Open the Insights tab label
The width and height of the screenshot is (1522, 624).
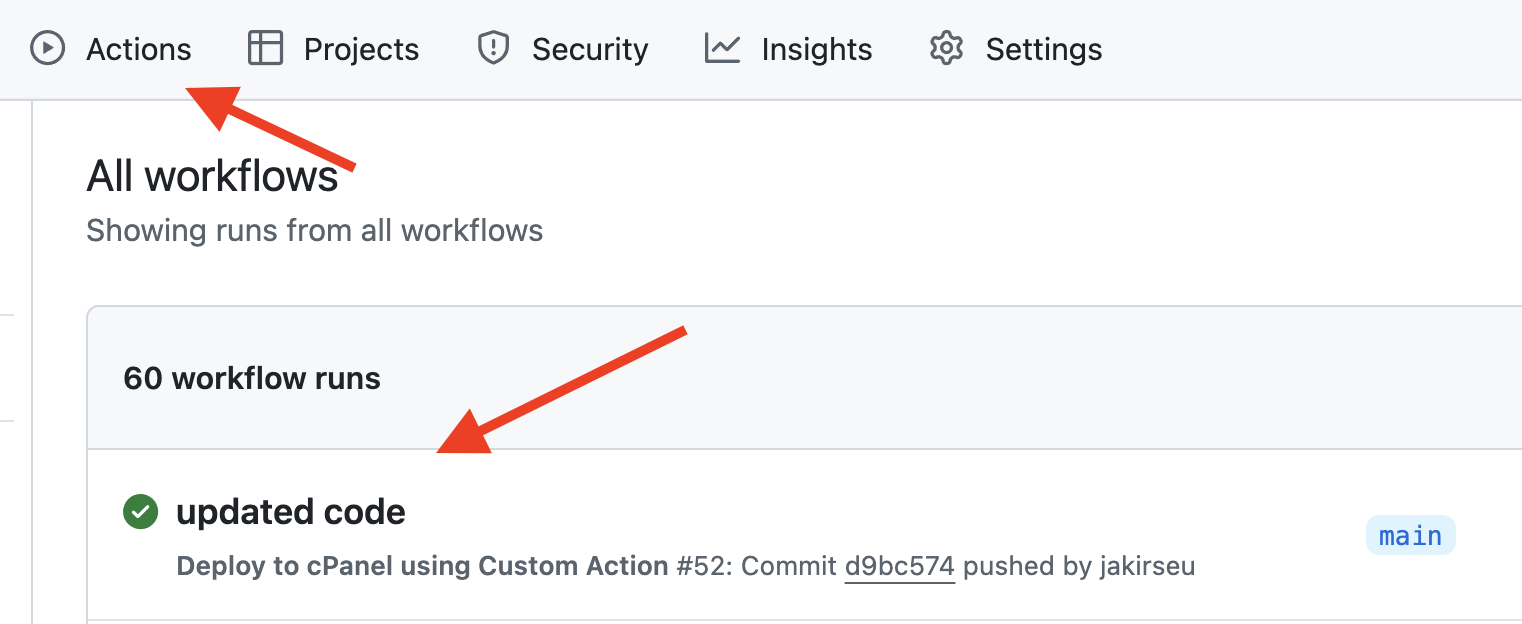(x=816, y=49)
